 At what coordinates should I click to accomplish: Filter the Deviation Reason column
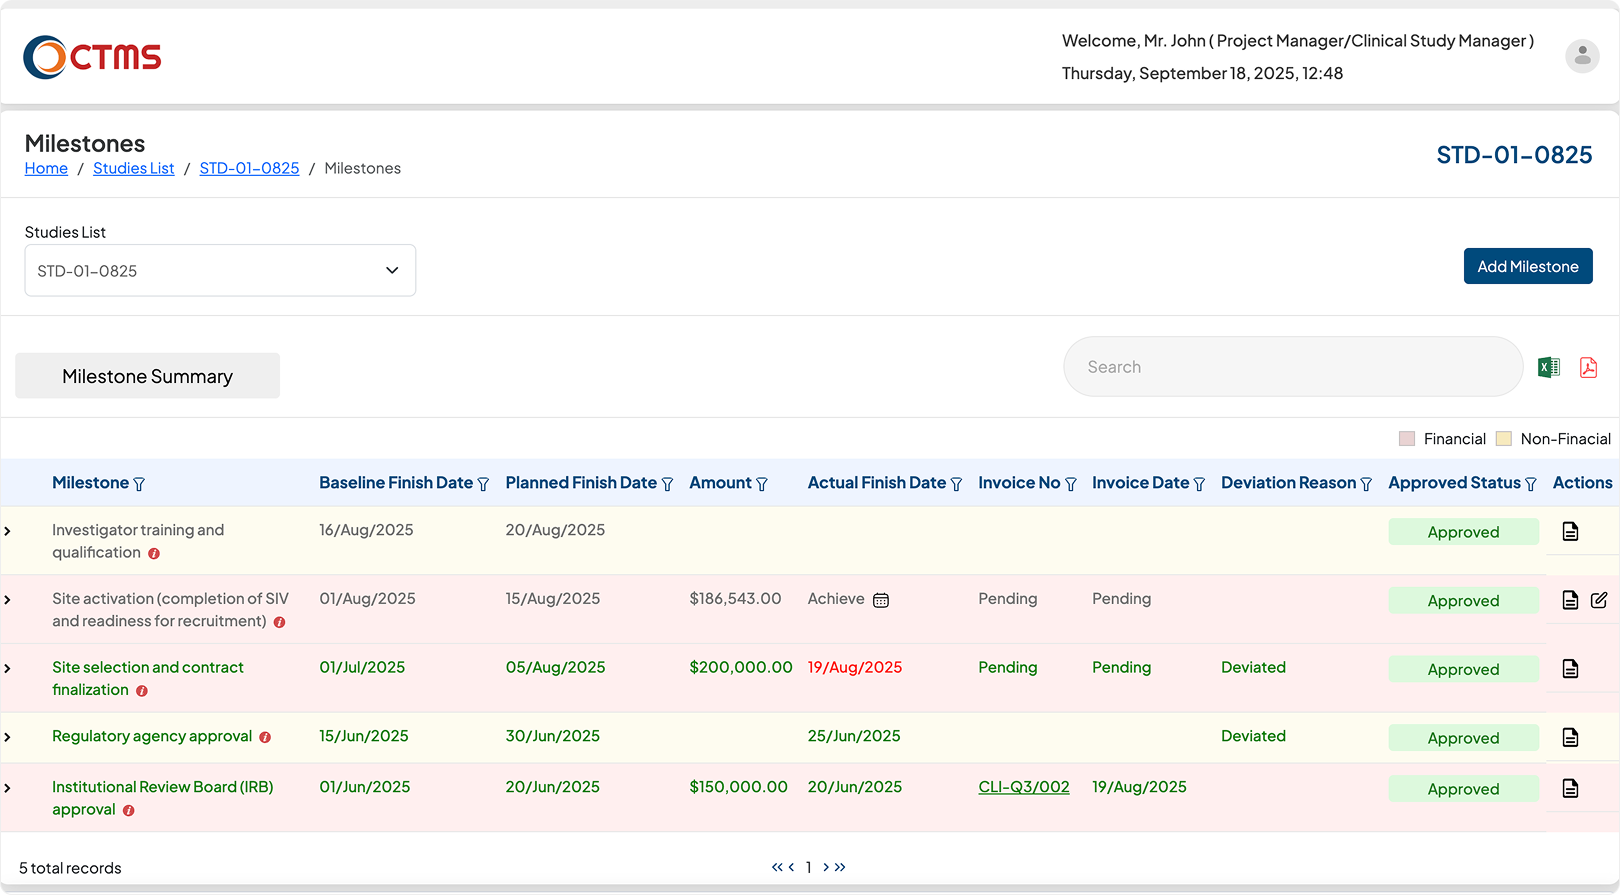click(1366, 484)
